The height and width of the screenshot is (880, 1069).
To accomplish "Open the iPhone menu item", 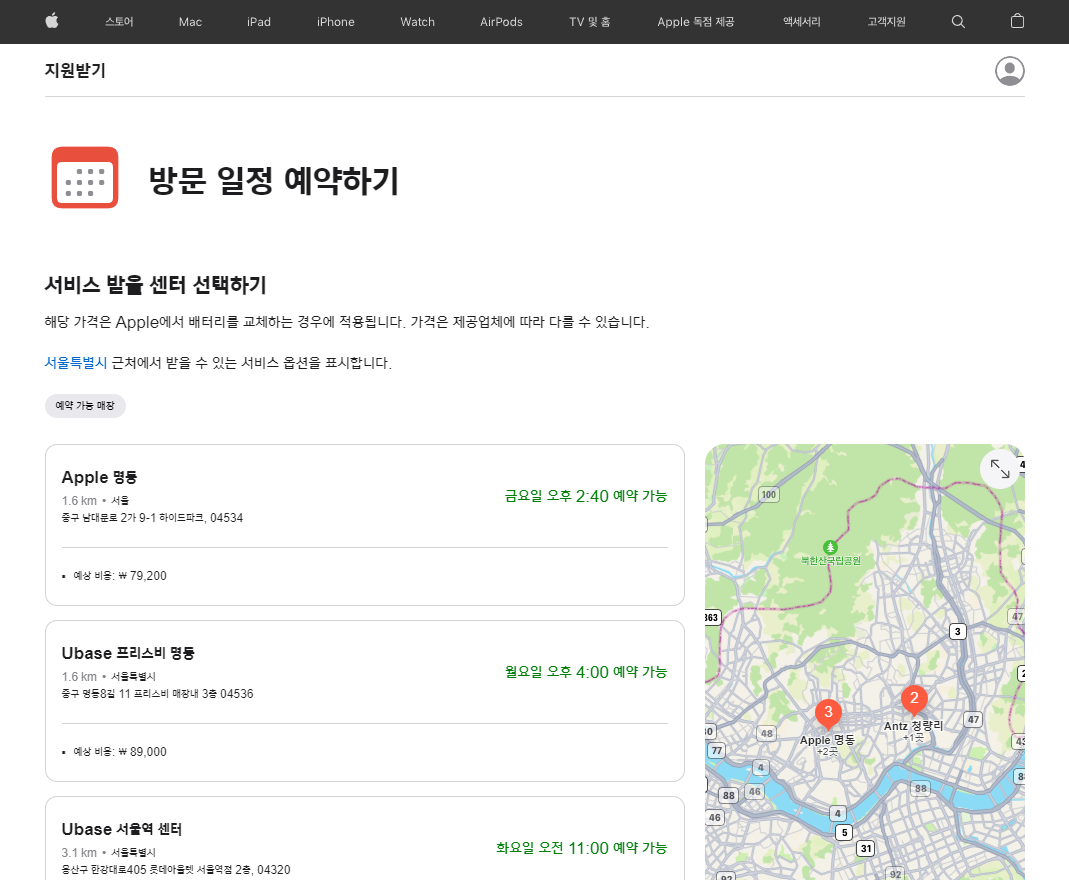I will point(335,22).
